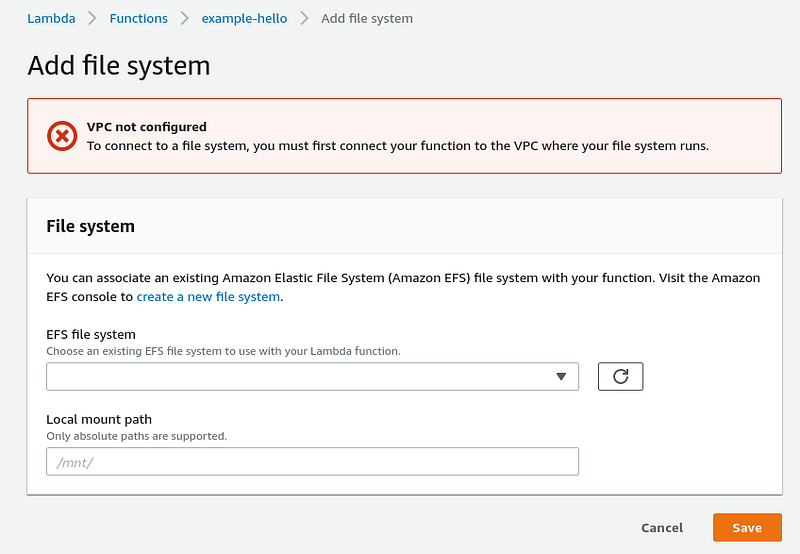Cancel adding the file system

point(662,527)
